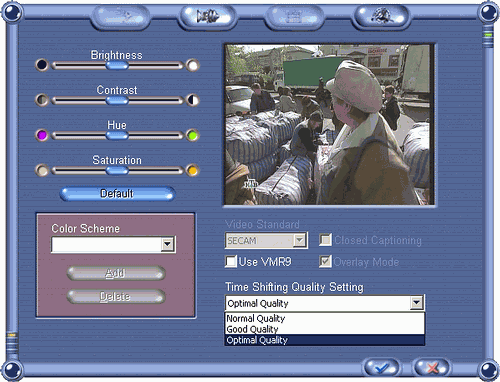Click the high-contrast half-circle icon
The width and height of the screenshot is (500, 382).
(x=193, y=100)
